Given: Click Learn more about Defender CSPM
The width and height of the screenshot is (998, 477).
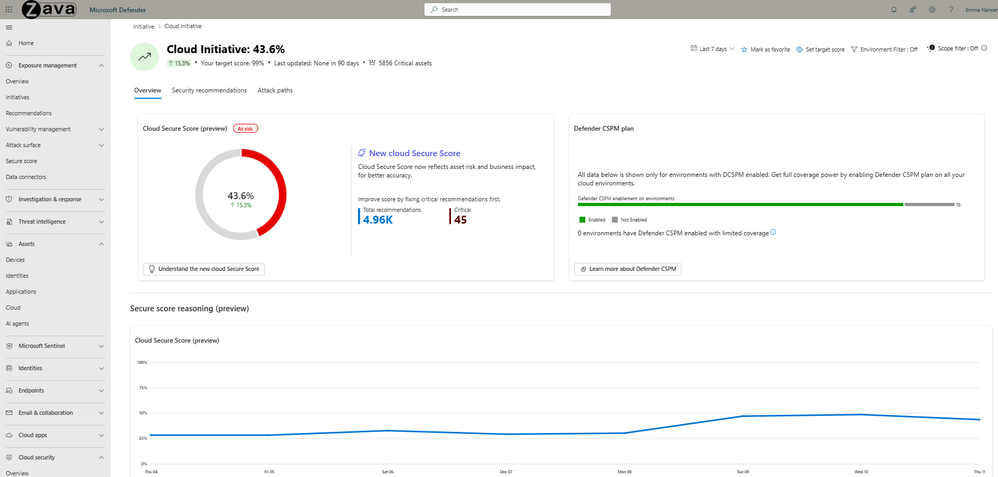Looking at the screenshot, I should coord(628,269).
